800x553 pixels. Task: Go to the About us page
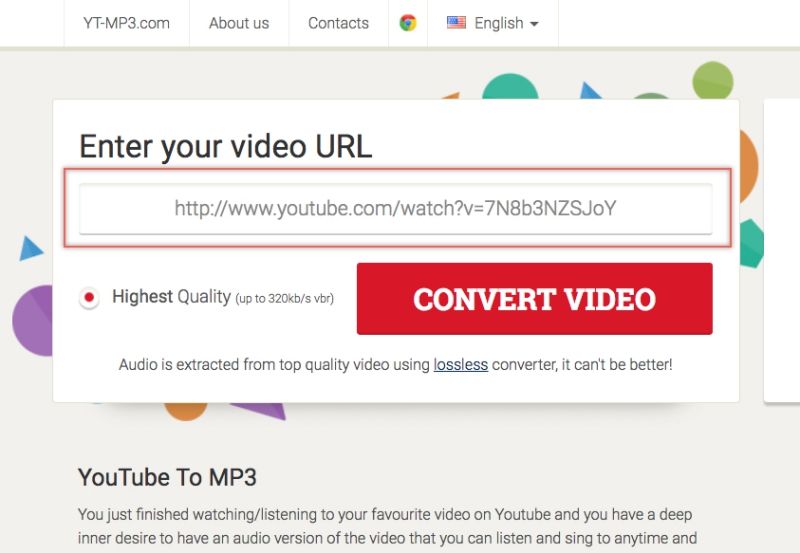pyautogui.click(x=239, y=23)
